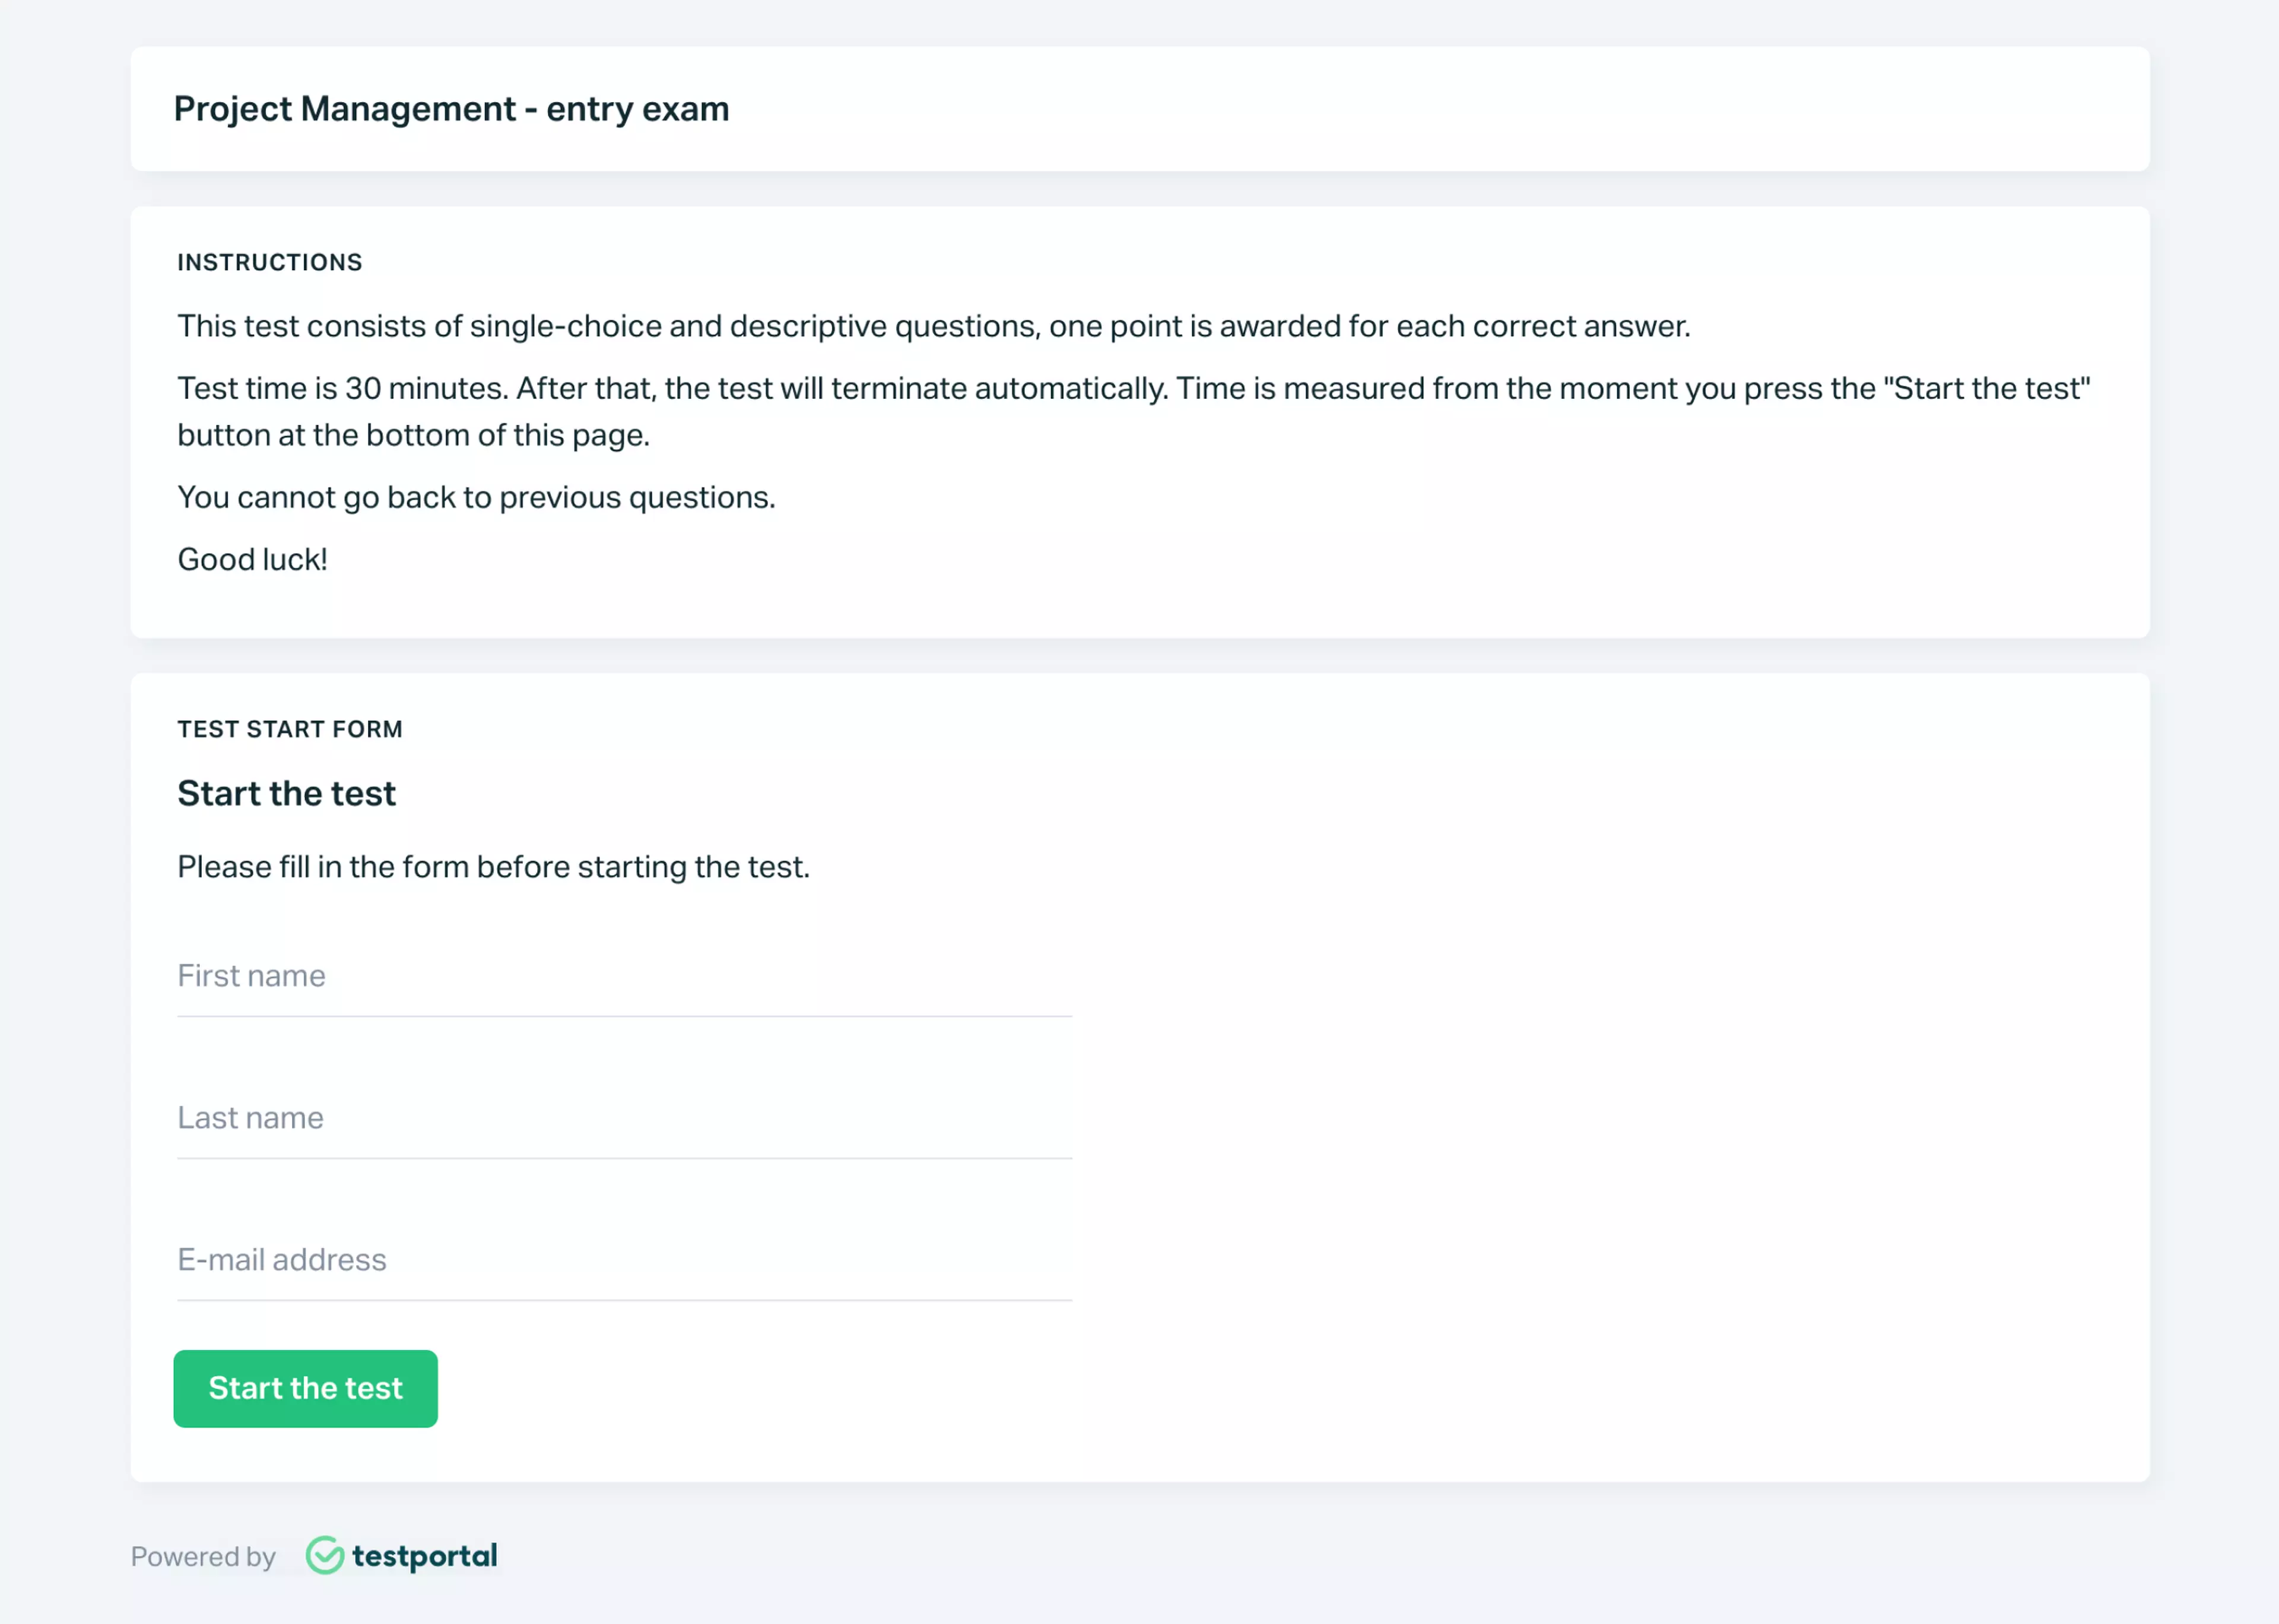Click the INSTRUCTIONS section heading

point(269,262)
